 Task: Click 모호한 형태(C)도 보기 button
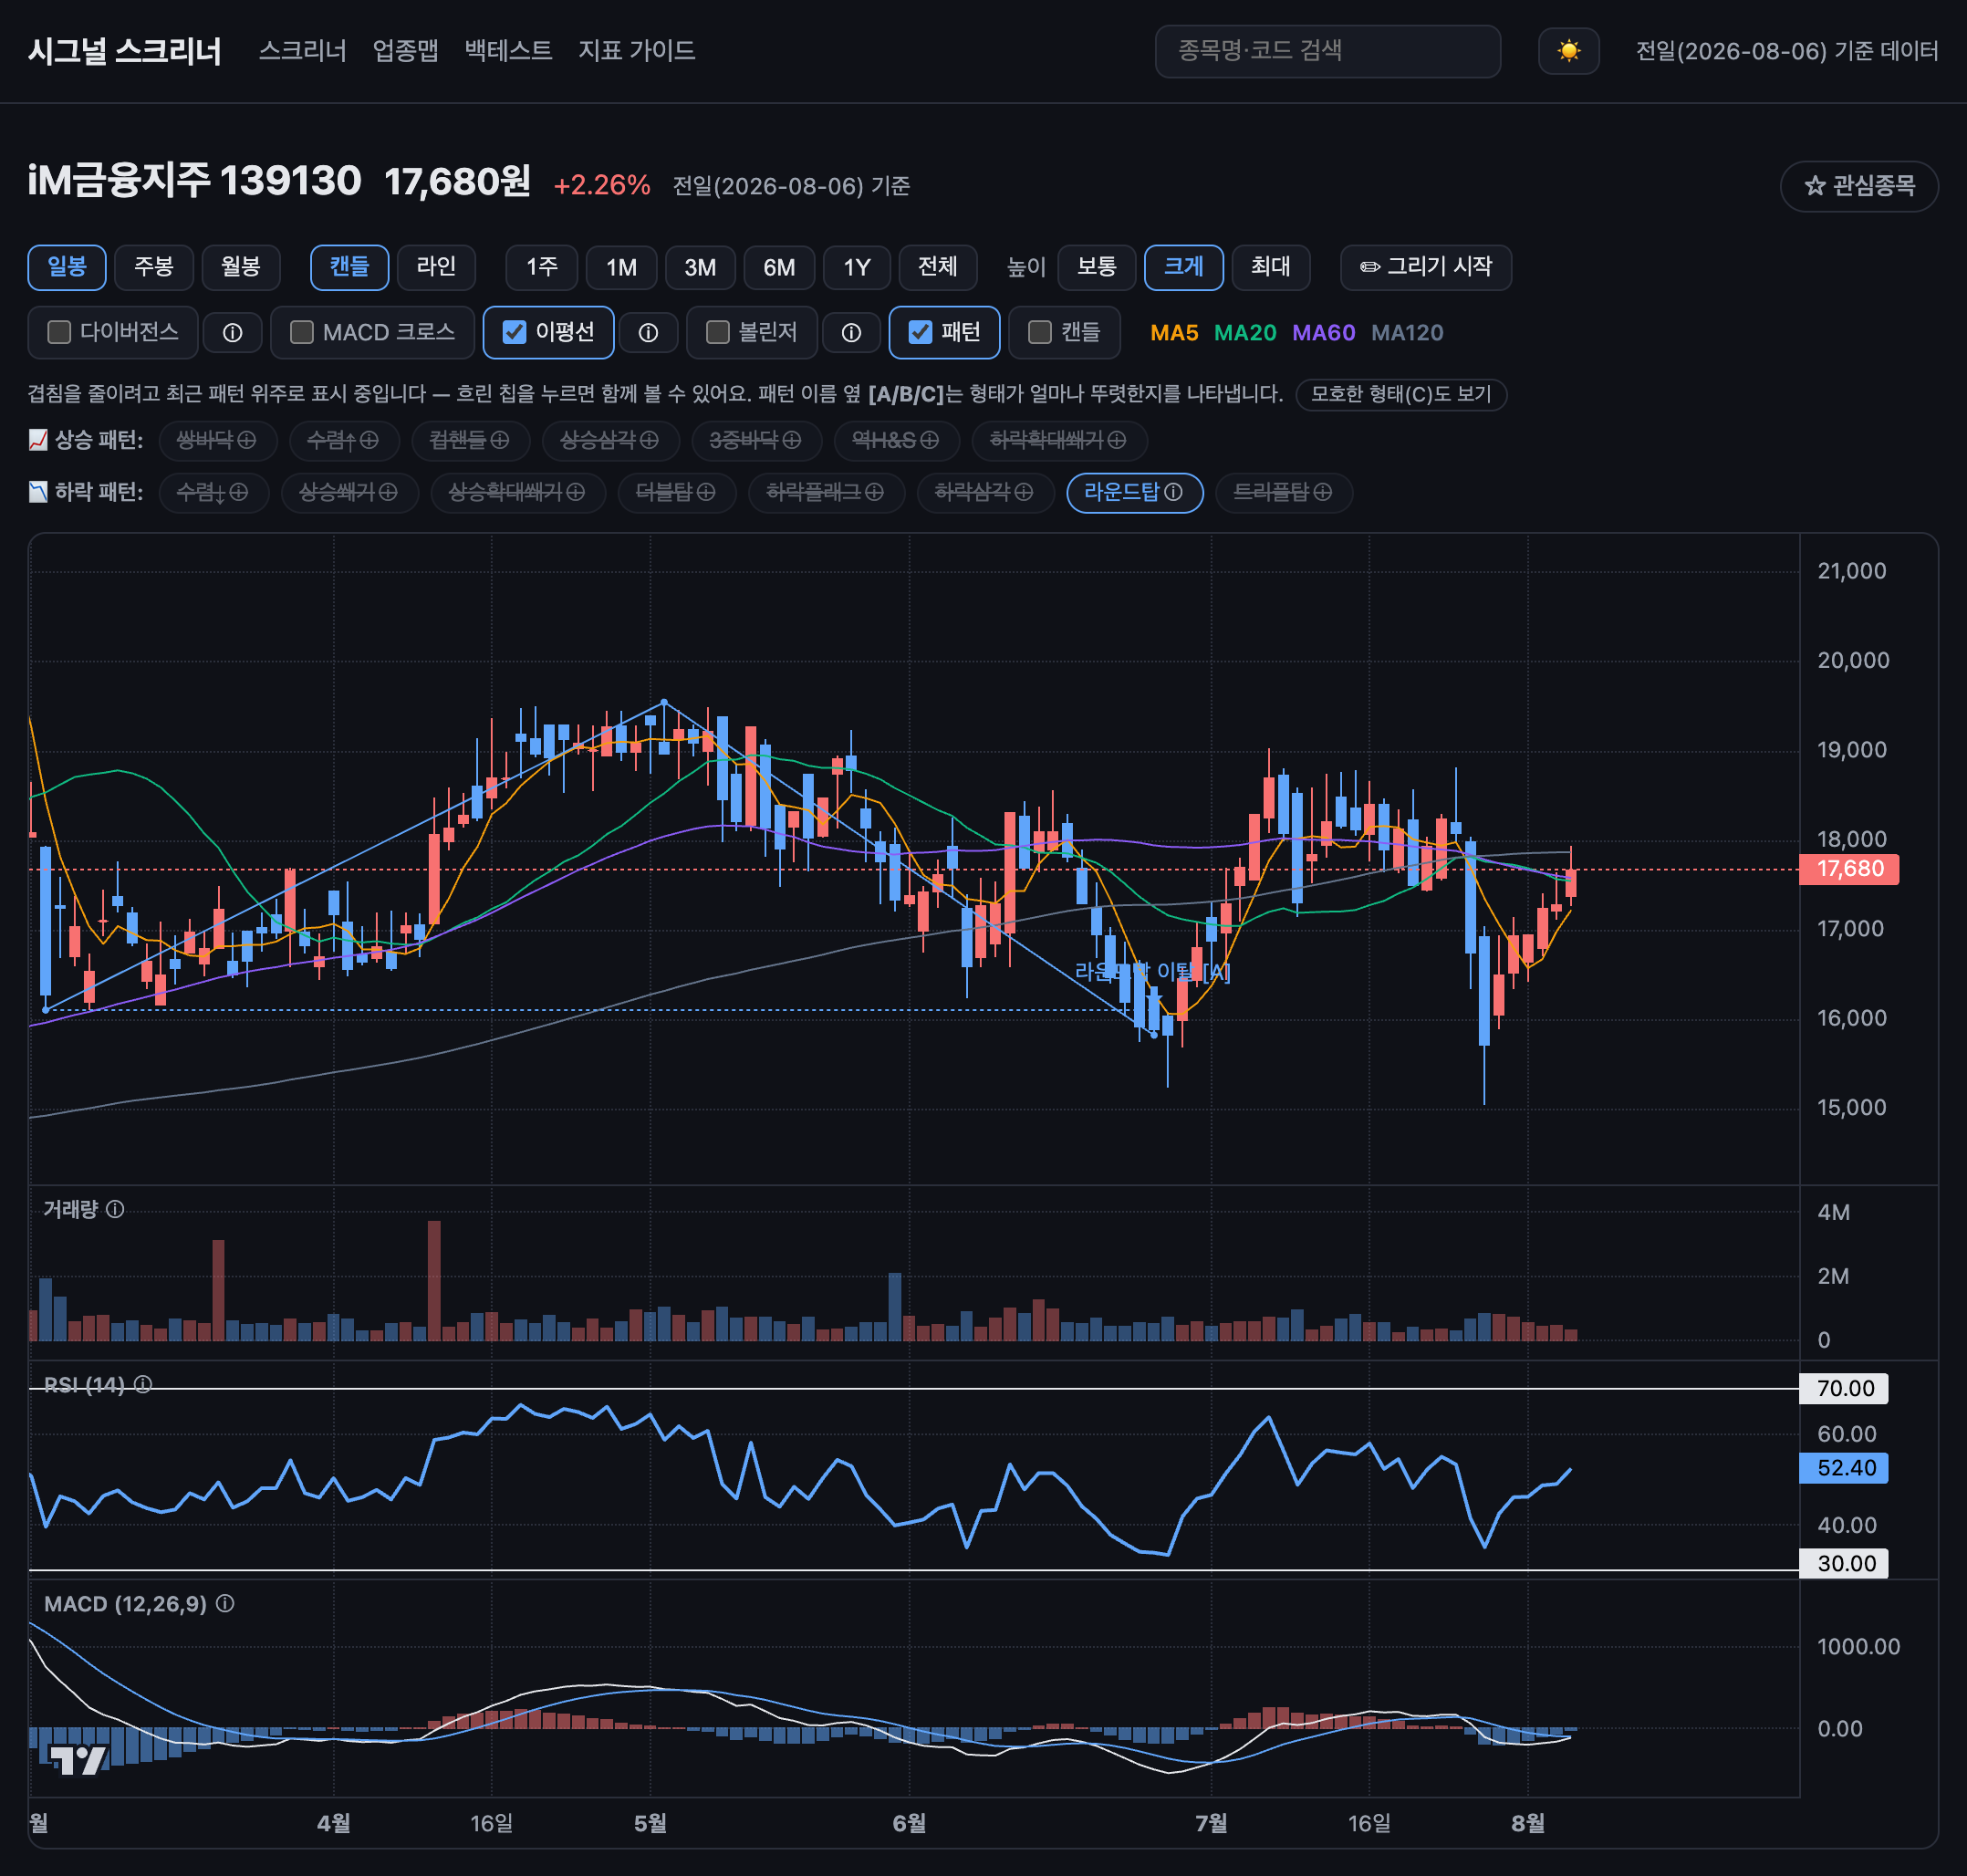(x=1401, y=394)
